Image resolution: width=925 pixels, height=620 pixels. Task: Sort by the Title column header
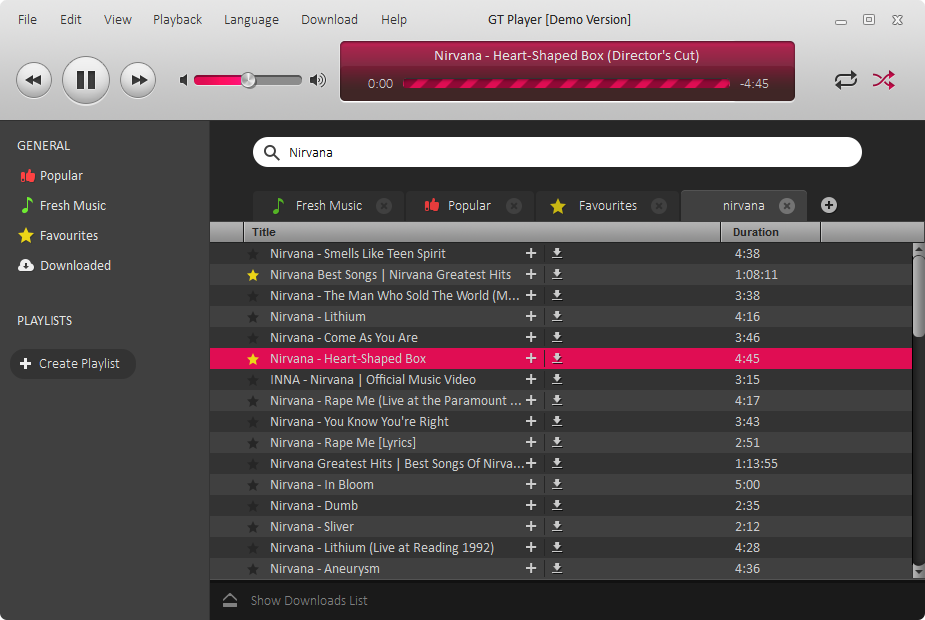click(x=482, y=232)
